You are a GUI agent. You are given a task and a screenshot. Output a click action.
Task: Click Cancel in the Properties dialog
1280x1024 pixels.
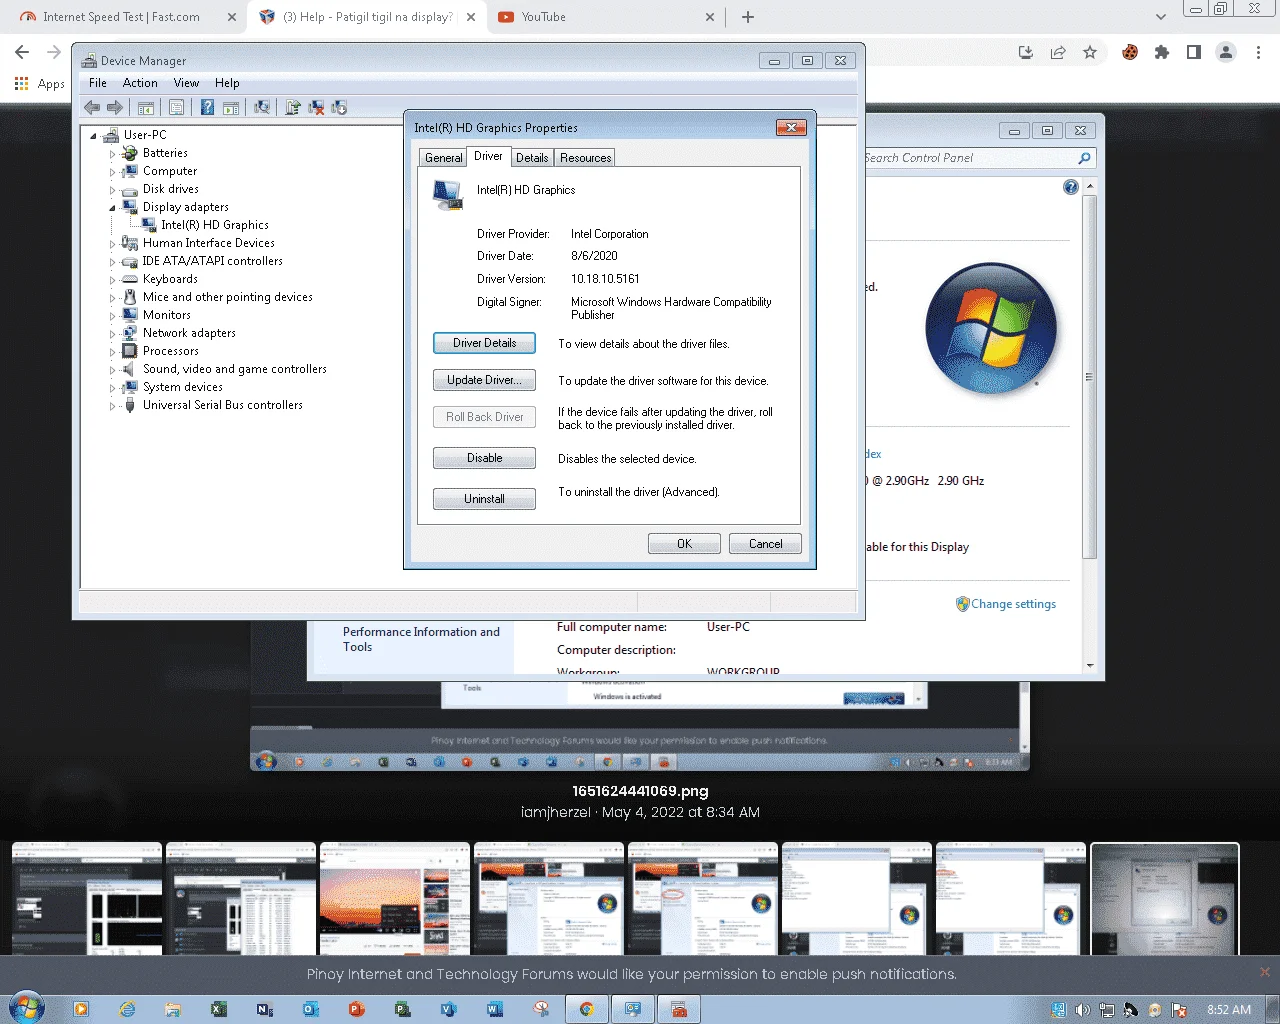765,544
